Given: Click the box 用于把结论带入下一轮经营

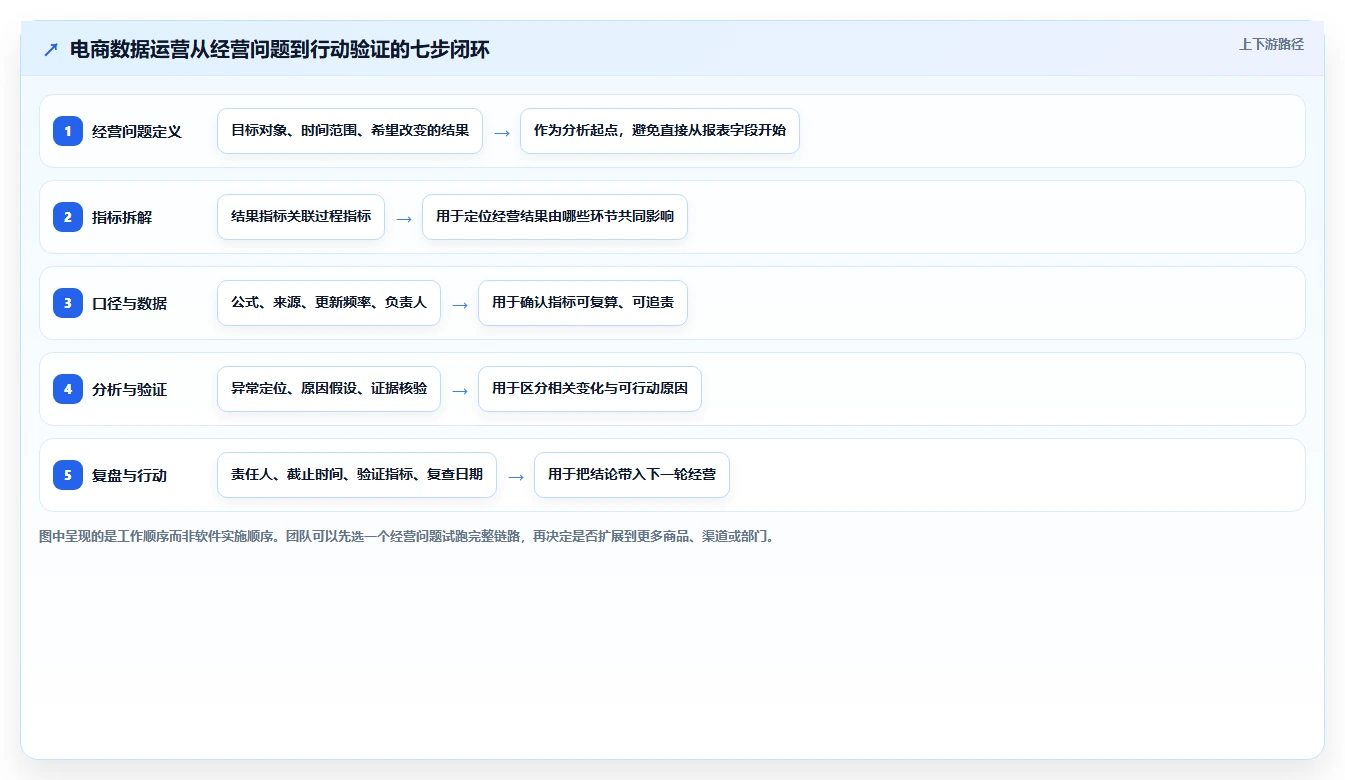Looking at the screenshot, I should [632, 475].
